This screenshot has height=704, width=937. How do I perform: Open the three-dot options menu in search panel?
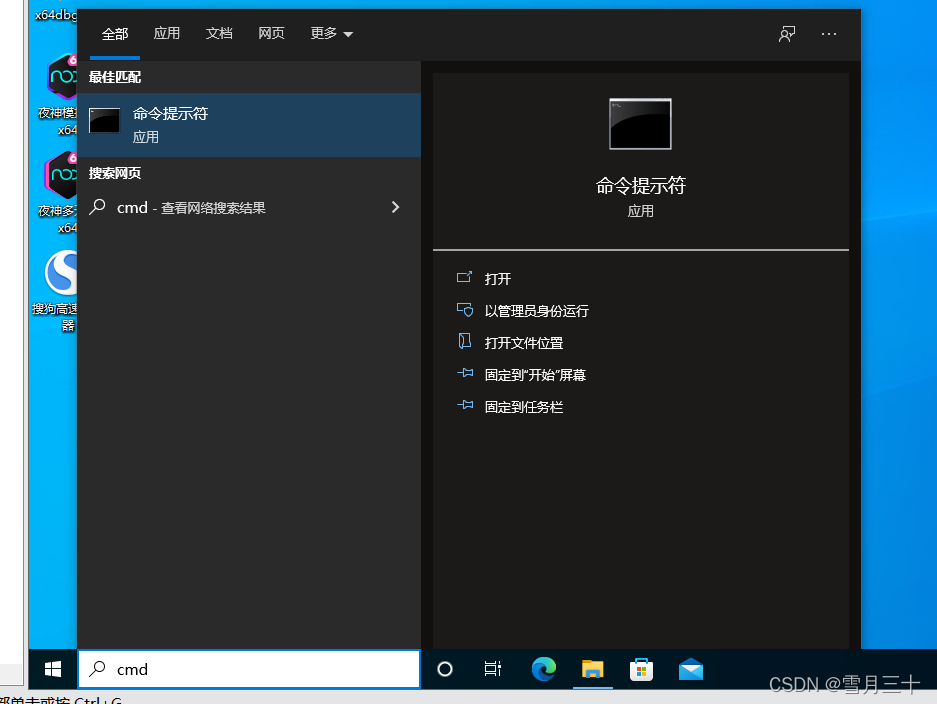click(829, 34)
